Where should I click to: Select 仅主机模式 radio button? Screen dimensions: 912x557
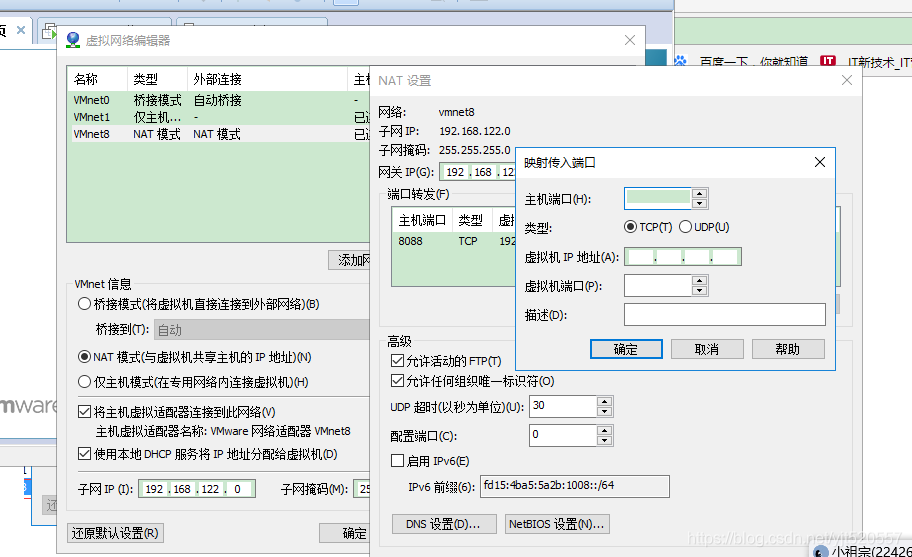click(x=84, y=381)
